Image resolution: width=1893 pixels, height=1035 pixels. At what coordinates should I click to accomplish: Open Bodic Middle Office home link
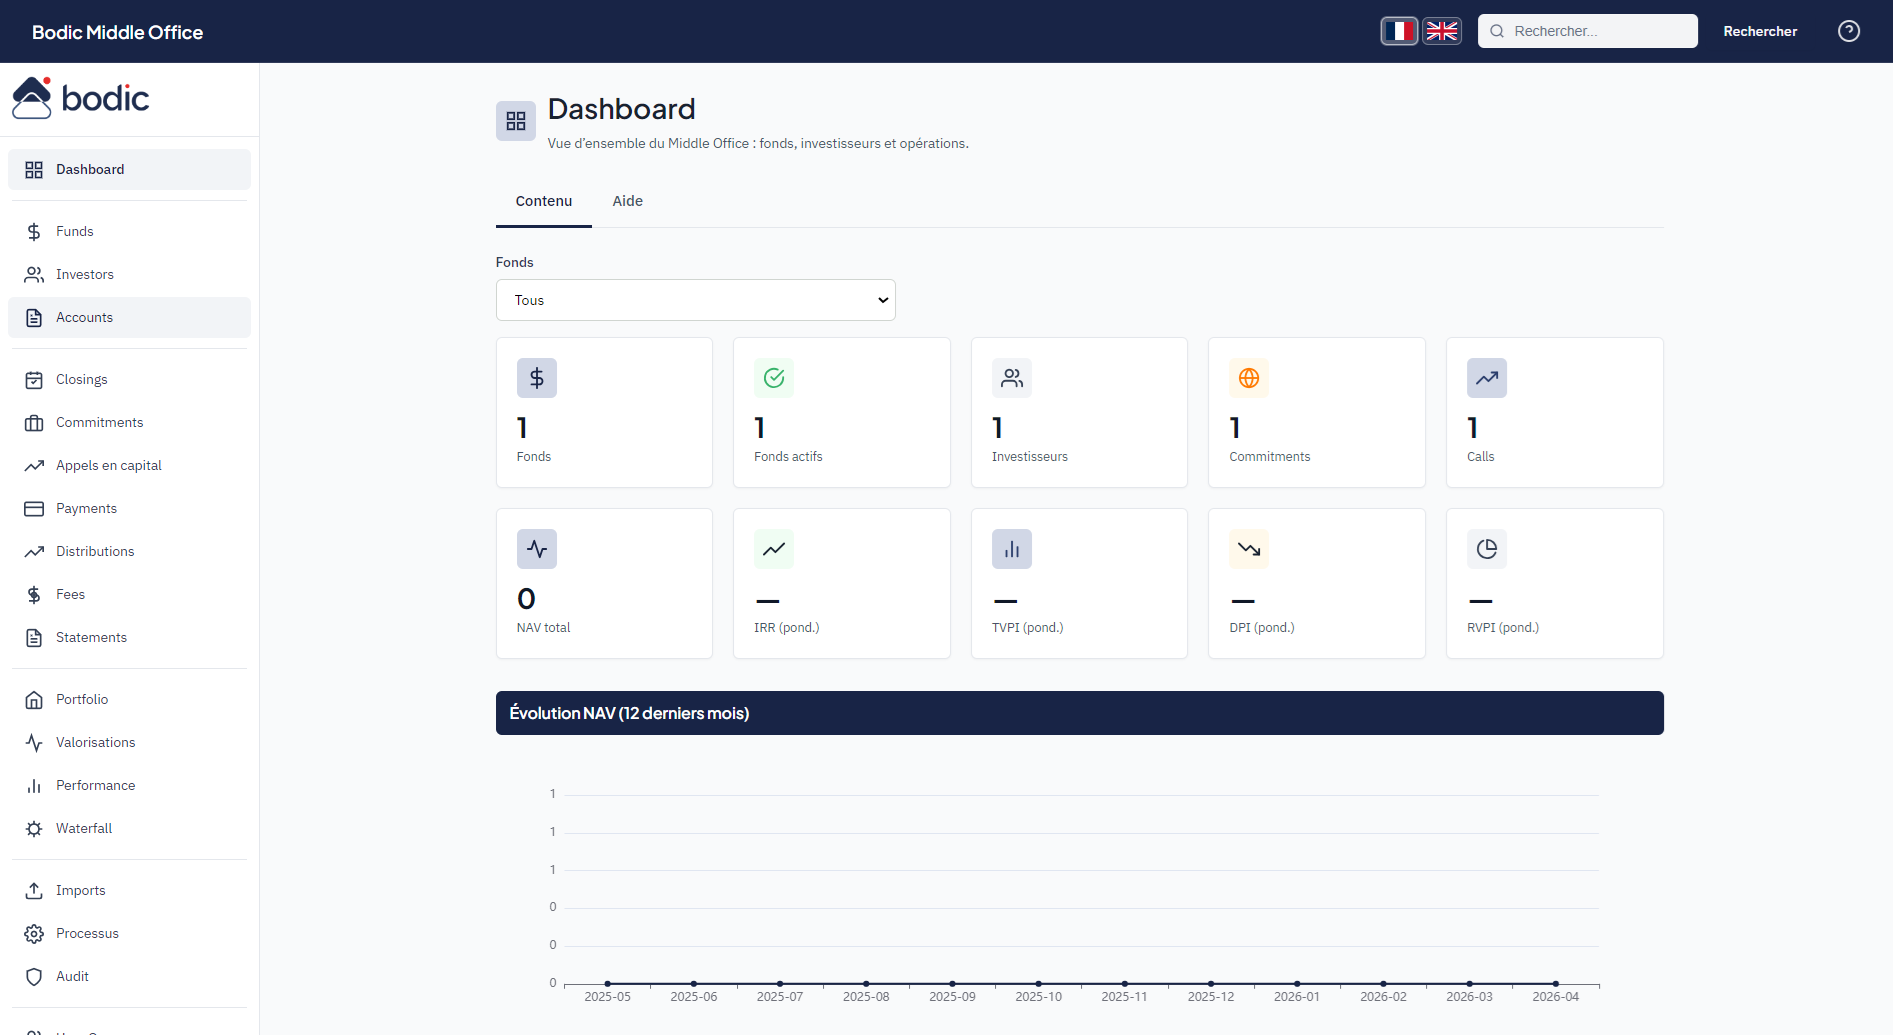click(116, 31)
